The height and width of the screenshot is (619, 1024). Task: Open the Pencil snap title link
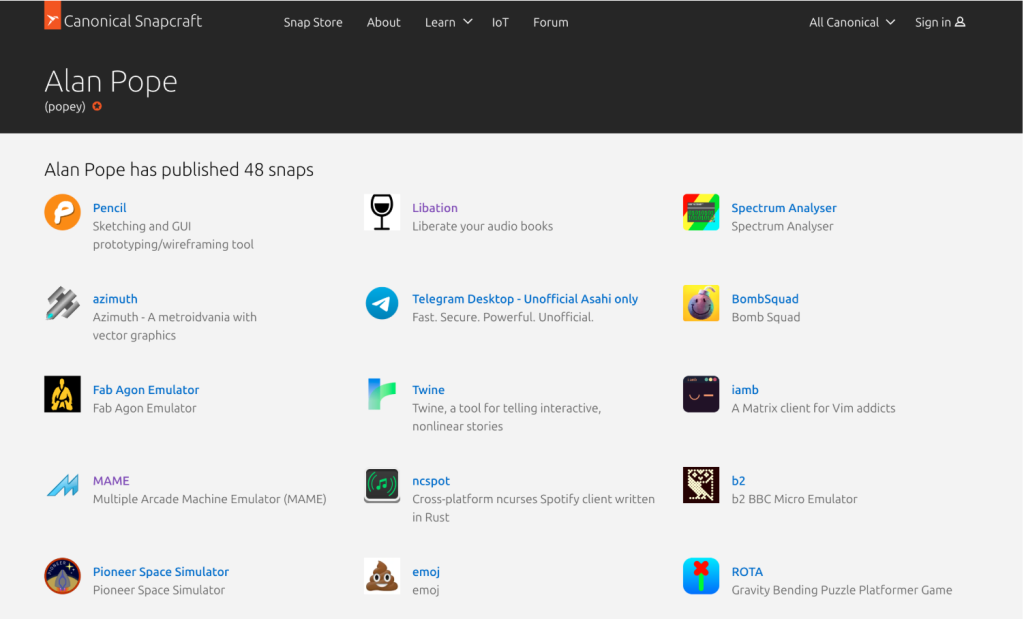109,208
